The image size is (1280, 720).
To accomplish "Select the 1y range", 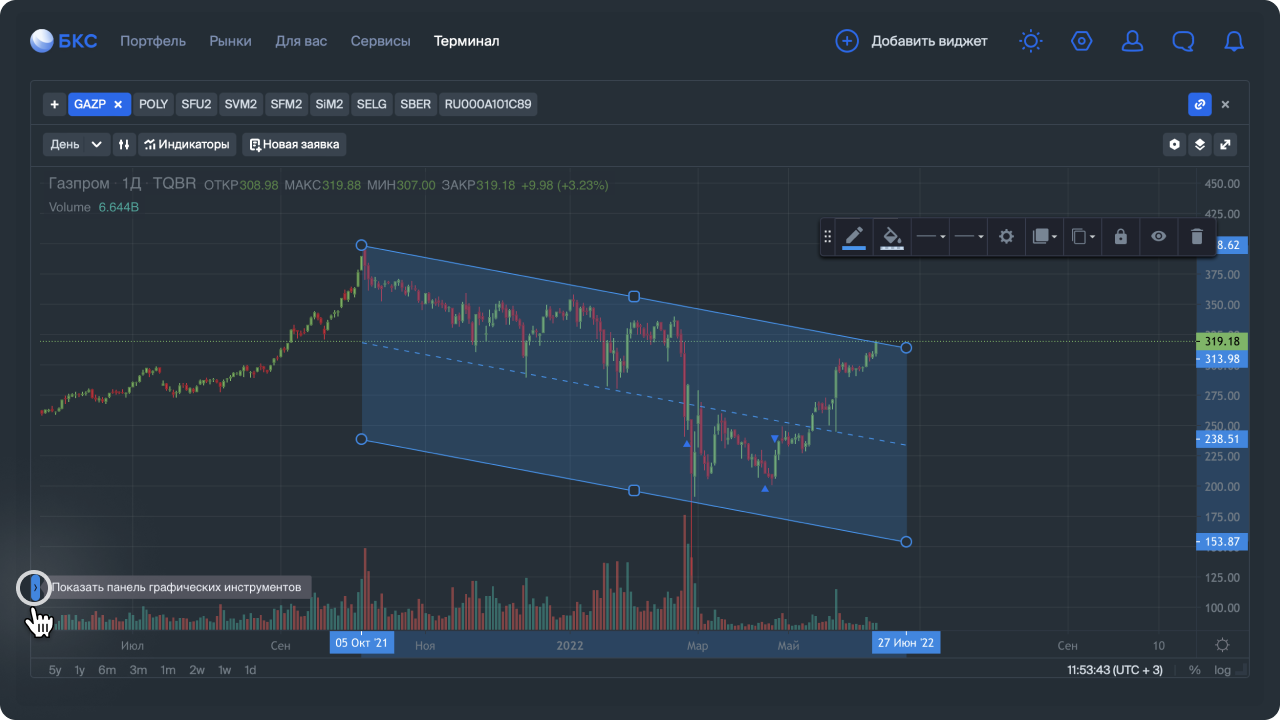I will (x=80, y=670).
